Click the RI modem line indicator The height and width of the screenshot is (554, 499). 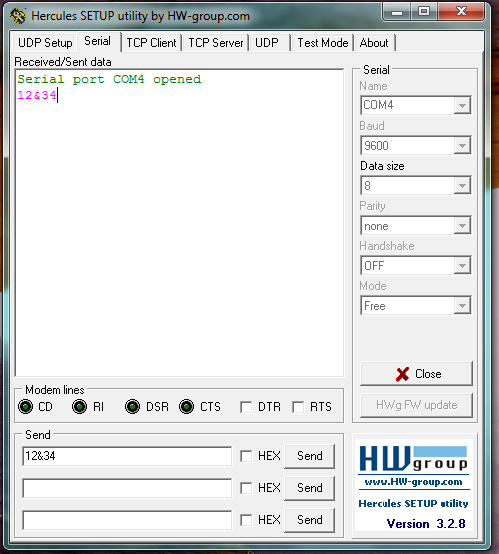click(80, 407)
